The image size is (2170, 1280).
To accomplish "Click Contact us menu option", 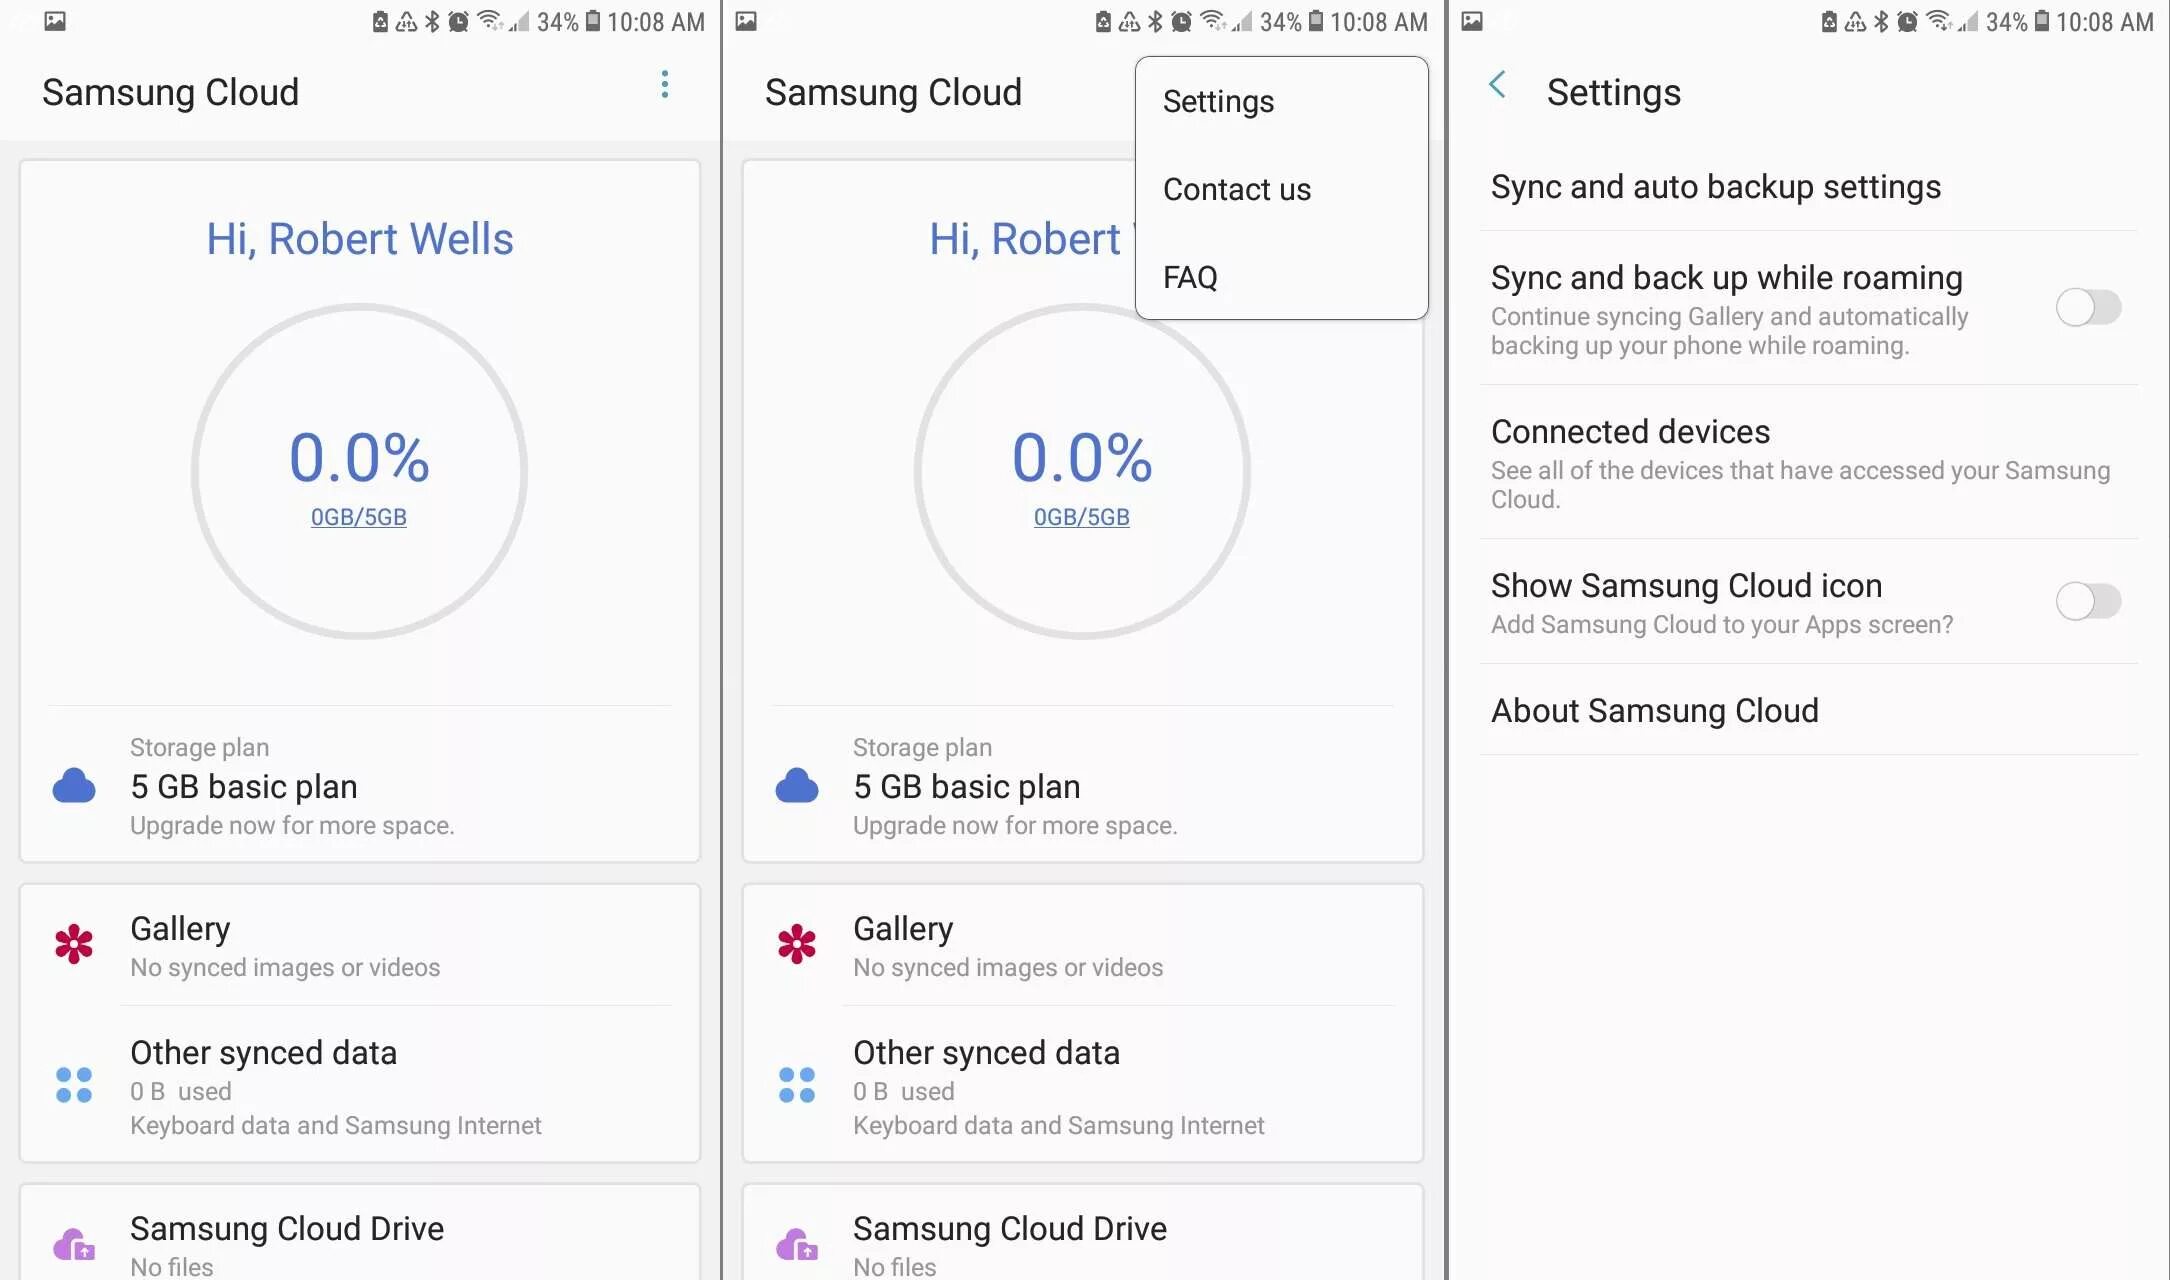I will pyautogui.click(x=1234, y=187).
